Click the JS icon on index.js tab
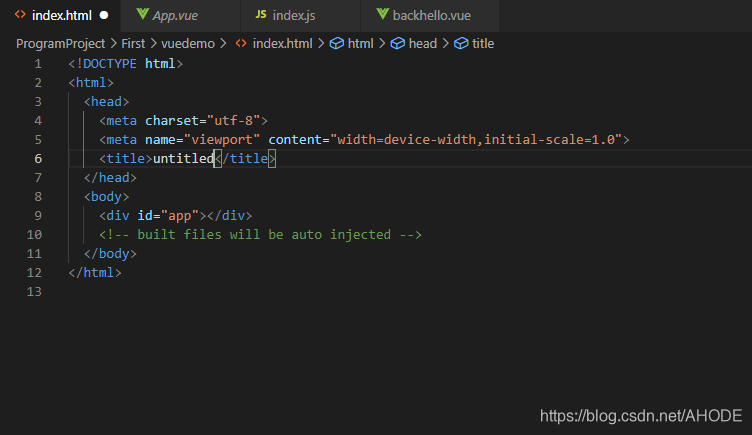The width and height of the screenshot is (752, 435). pyautogui.click(x=261, y=14)
